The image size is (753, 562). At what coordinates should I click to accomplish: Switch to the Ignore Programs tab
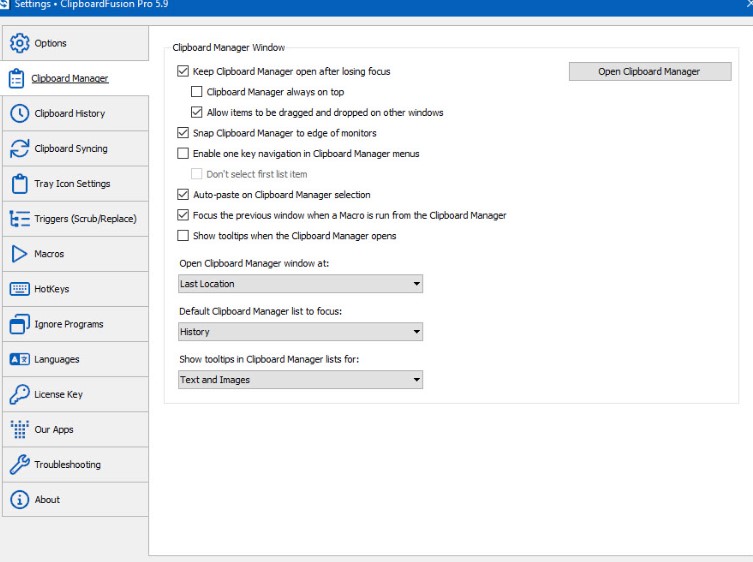(x=68, y=324)
